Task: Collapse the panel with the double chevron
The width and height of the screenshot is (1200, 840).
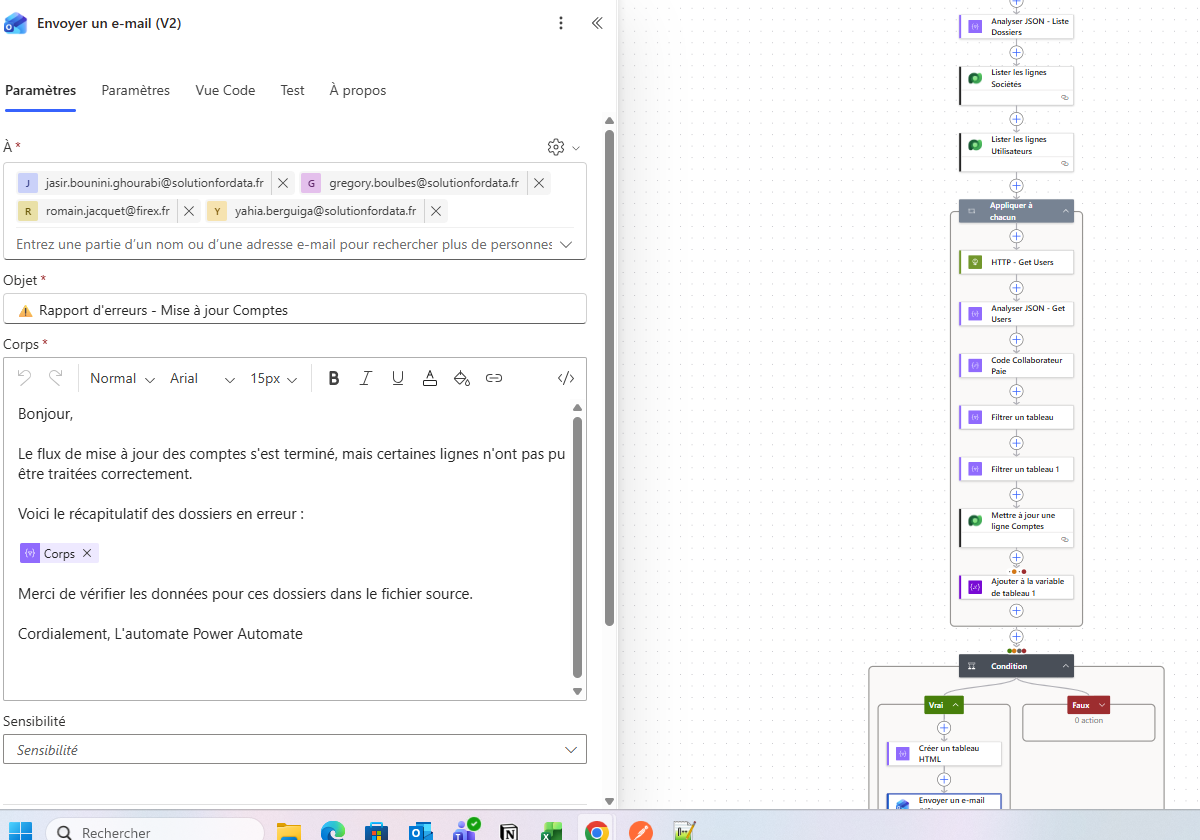Action: click(x=597, y=23)
